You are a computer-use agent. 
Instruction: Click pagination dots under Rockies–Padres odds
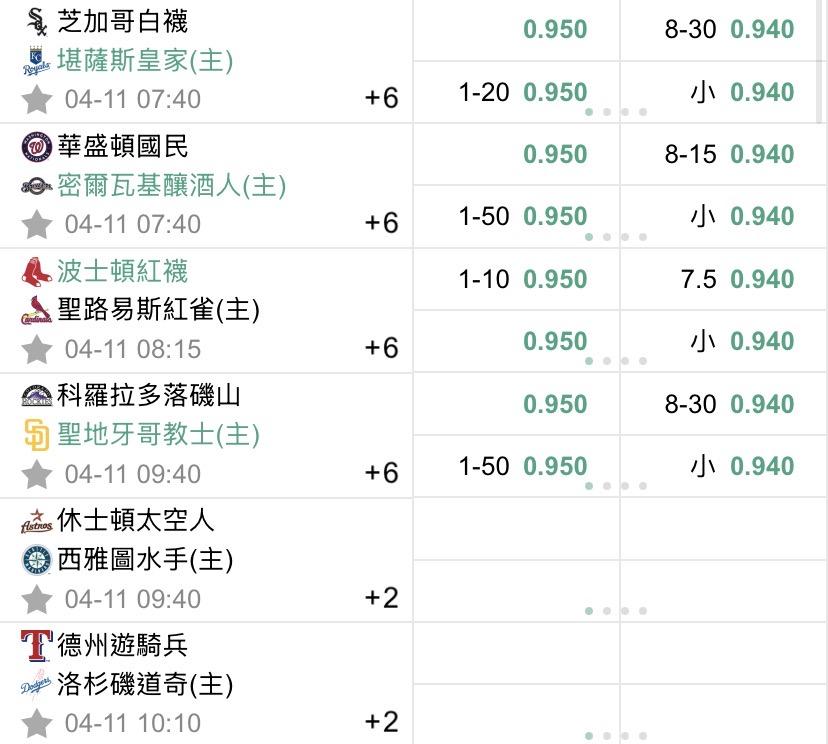[616, 486]
